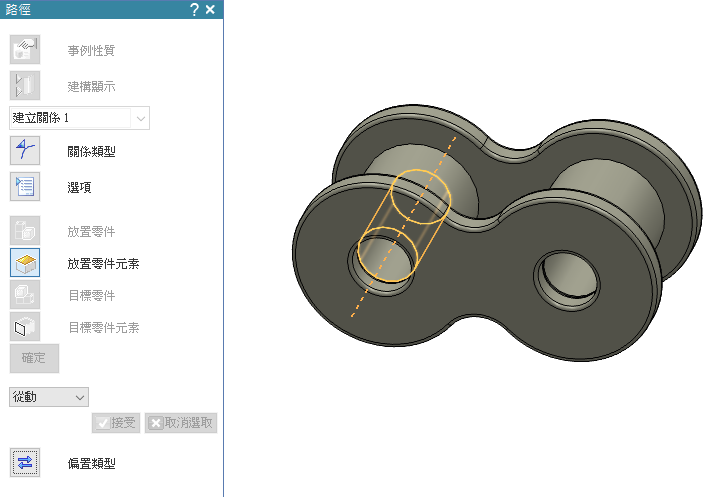
Task: Click the 路徑 panel title
Action: [18, 9]
